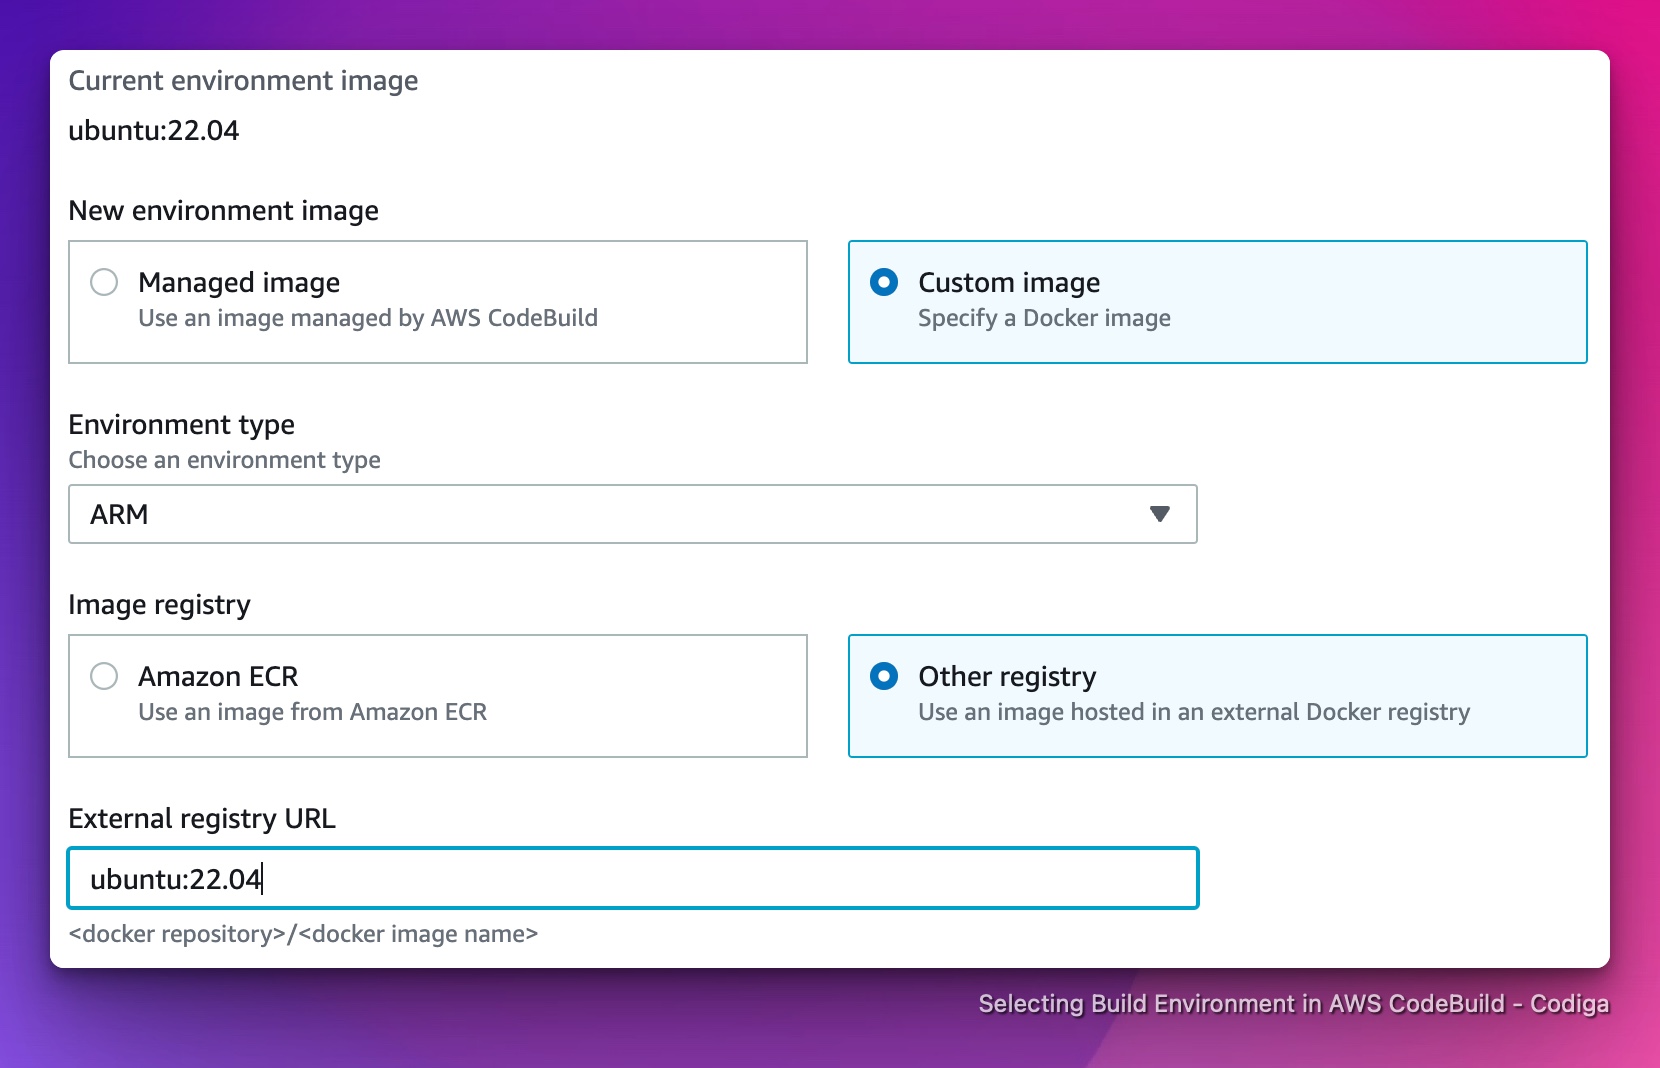This screenshot has width=1660, height=1068.
Task: Click the 'Use an image from Amazon ECR' text
Action: click(312, 712)
